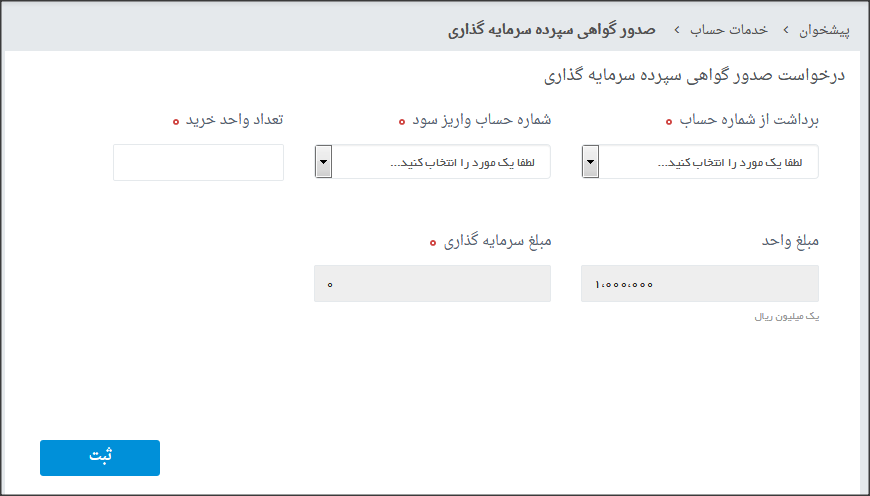Click the chevron right after پیشخوان
The height and width of the screenshot is (496, 870).
(x=785, y=30)
